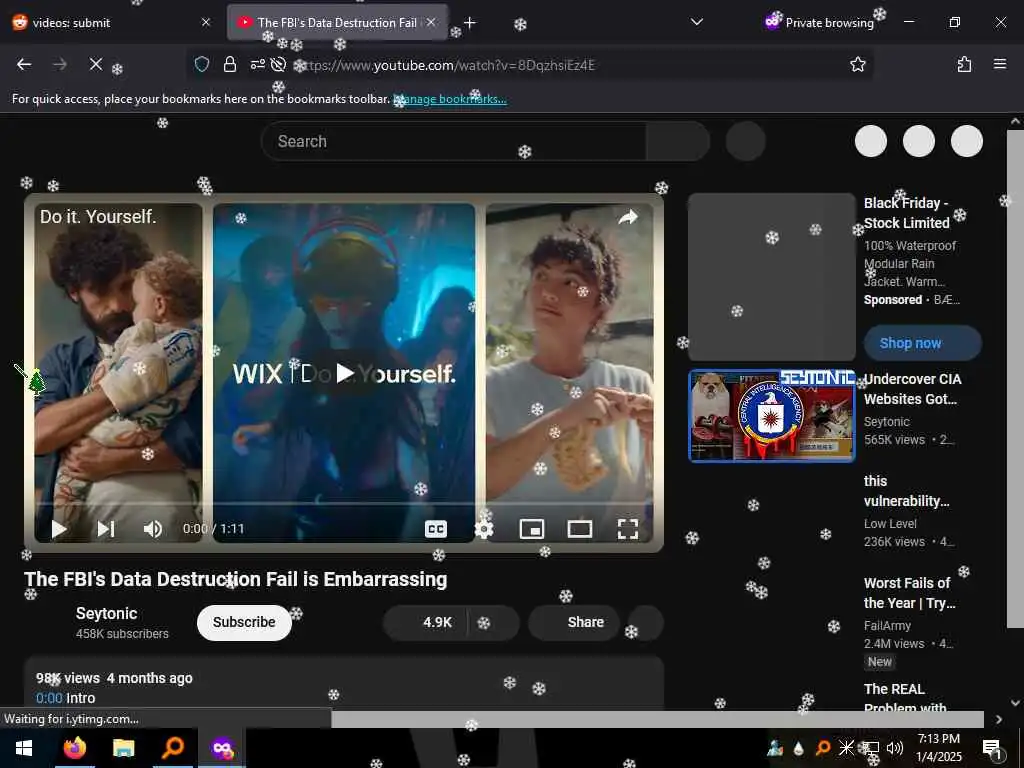Image resolution: width=1024 pixels, height=768 pixels.
Task: Open 'this vulnerability...' Low Level video
Action: pyautogui.click(x=906, y=491)
